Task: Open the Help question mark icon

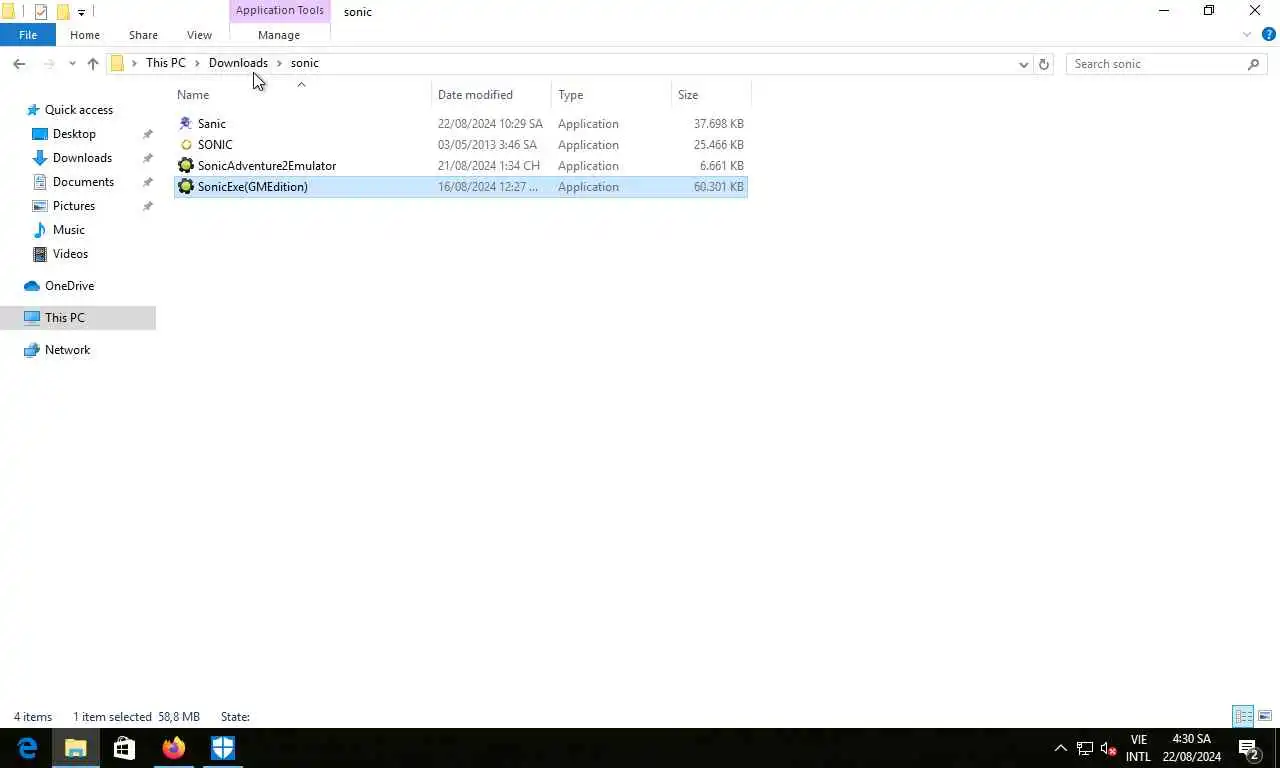Action: (1269, 35)
